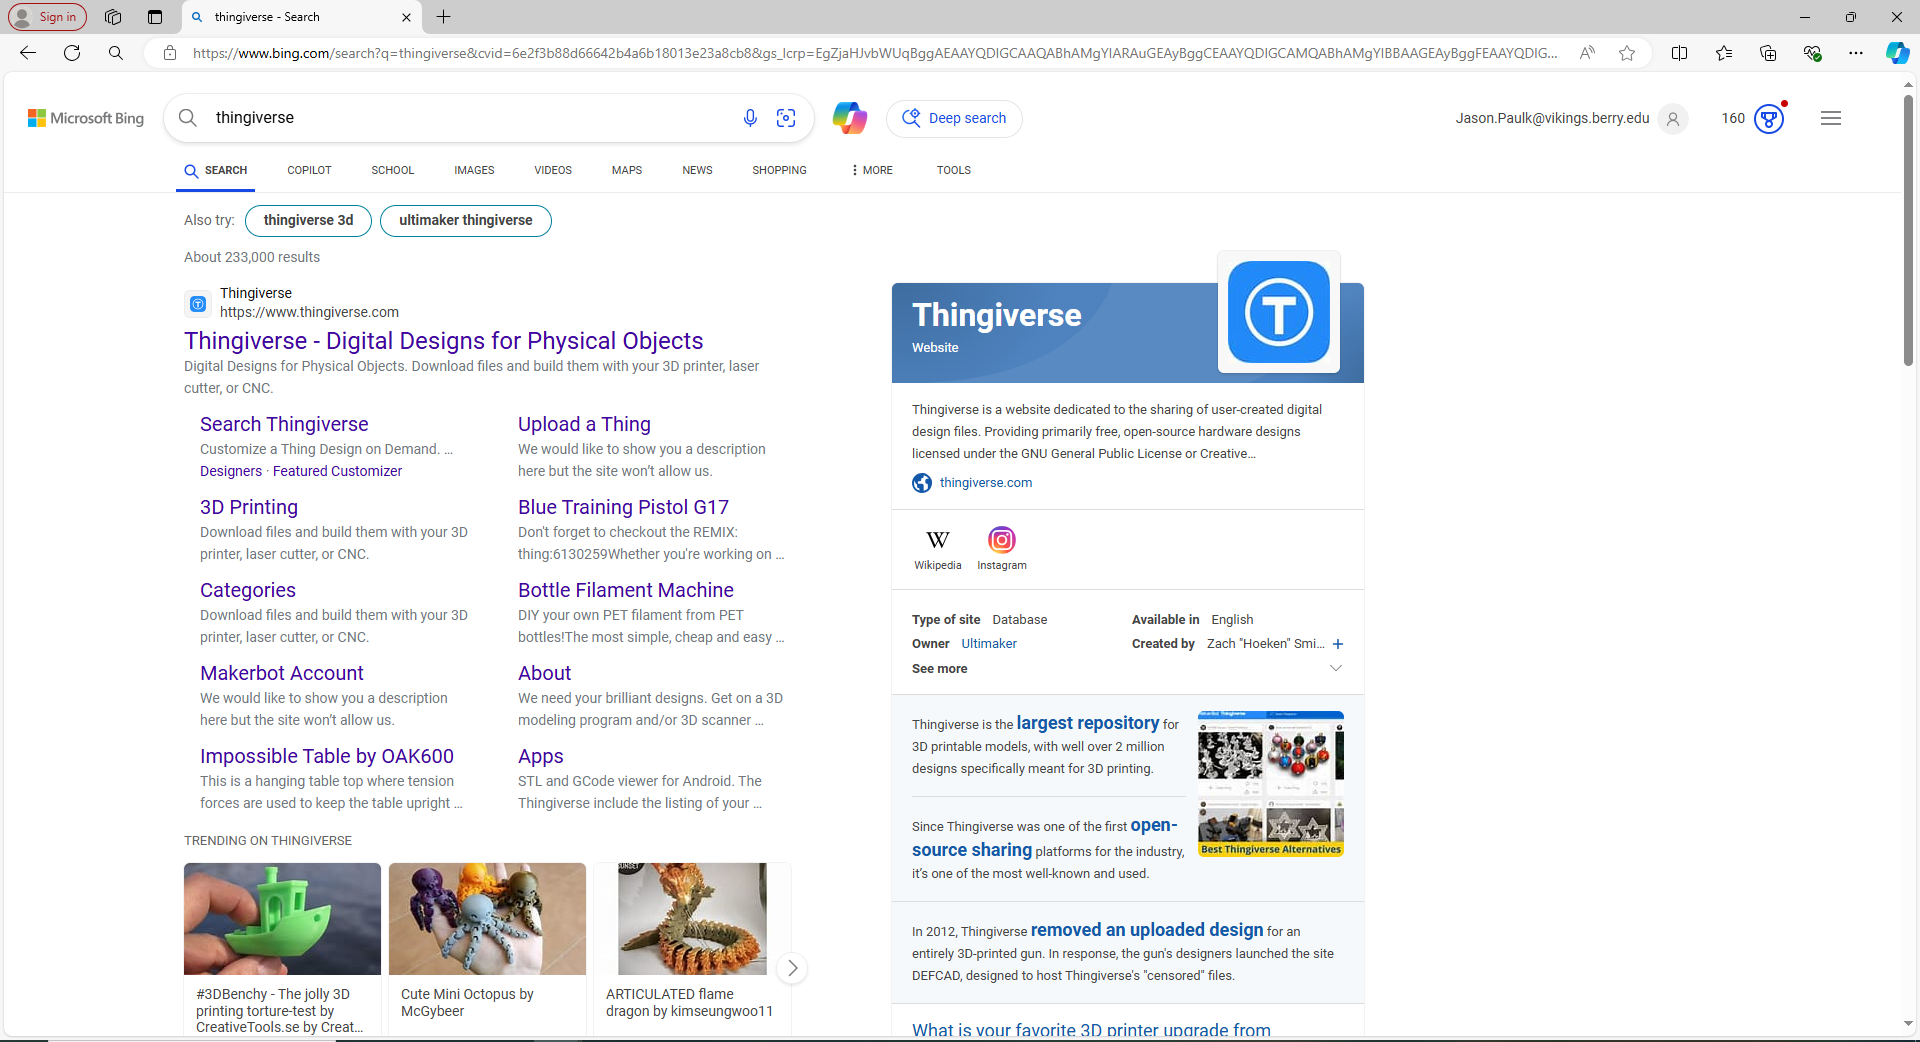Screen dimensions: 1920x1042
Task: Open Browser essentials heart icon
Action: coord(1812,53)
